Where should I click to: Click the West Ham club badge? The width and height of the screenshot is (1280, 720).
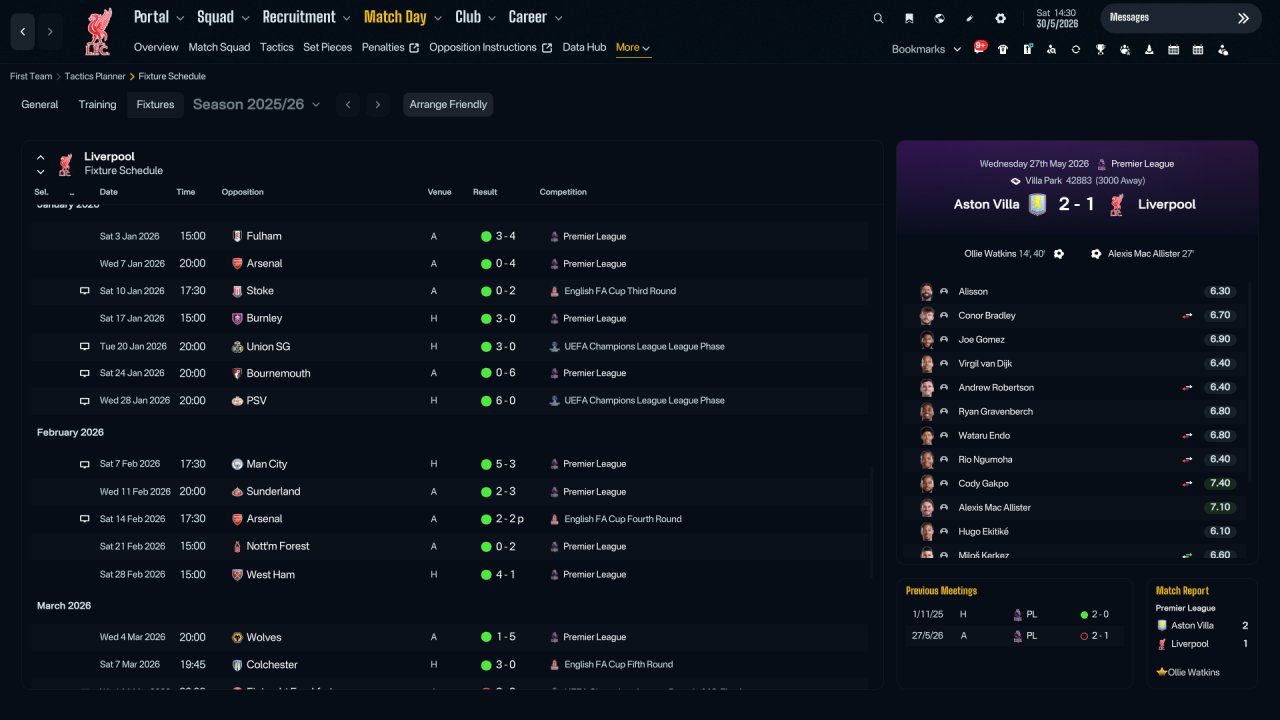(x=237, y=575)
